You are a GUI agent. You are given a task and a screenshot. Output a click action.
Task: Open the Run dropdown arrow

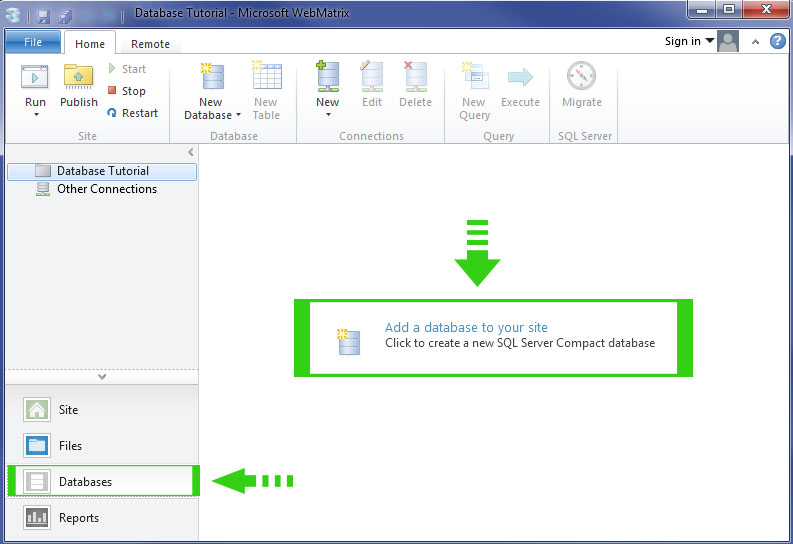[x=36, y=115]
